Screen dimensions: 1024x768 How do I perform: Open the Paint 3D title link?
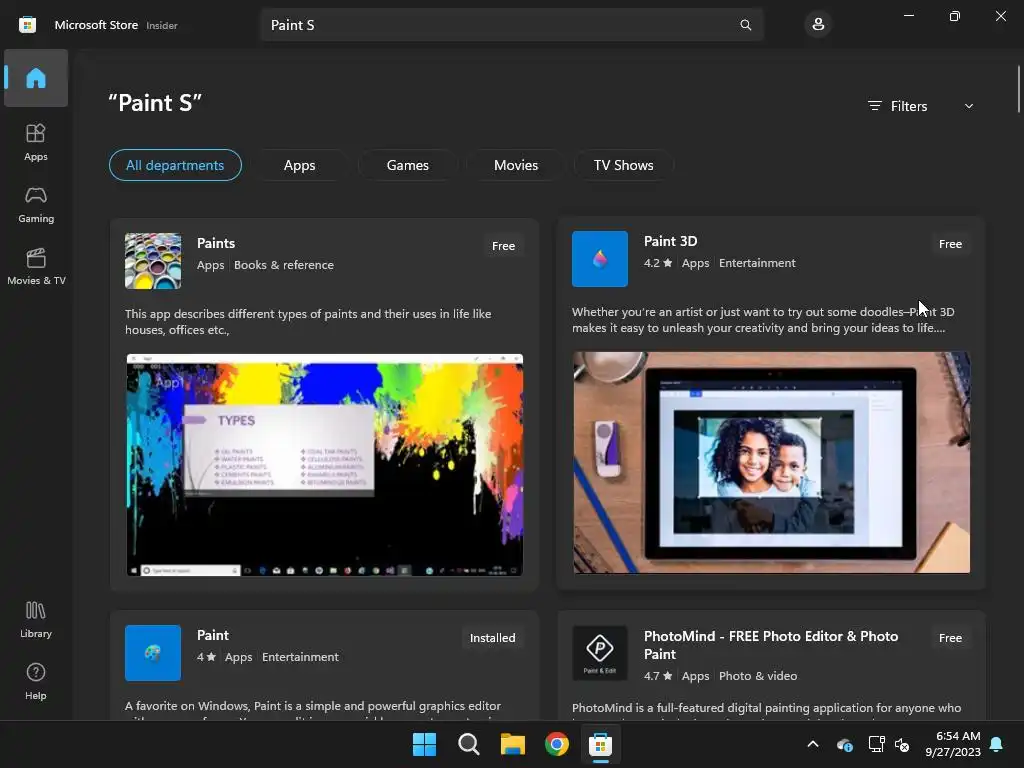coord(671,241)
